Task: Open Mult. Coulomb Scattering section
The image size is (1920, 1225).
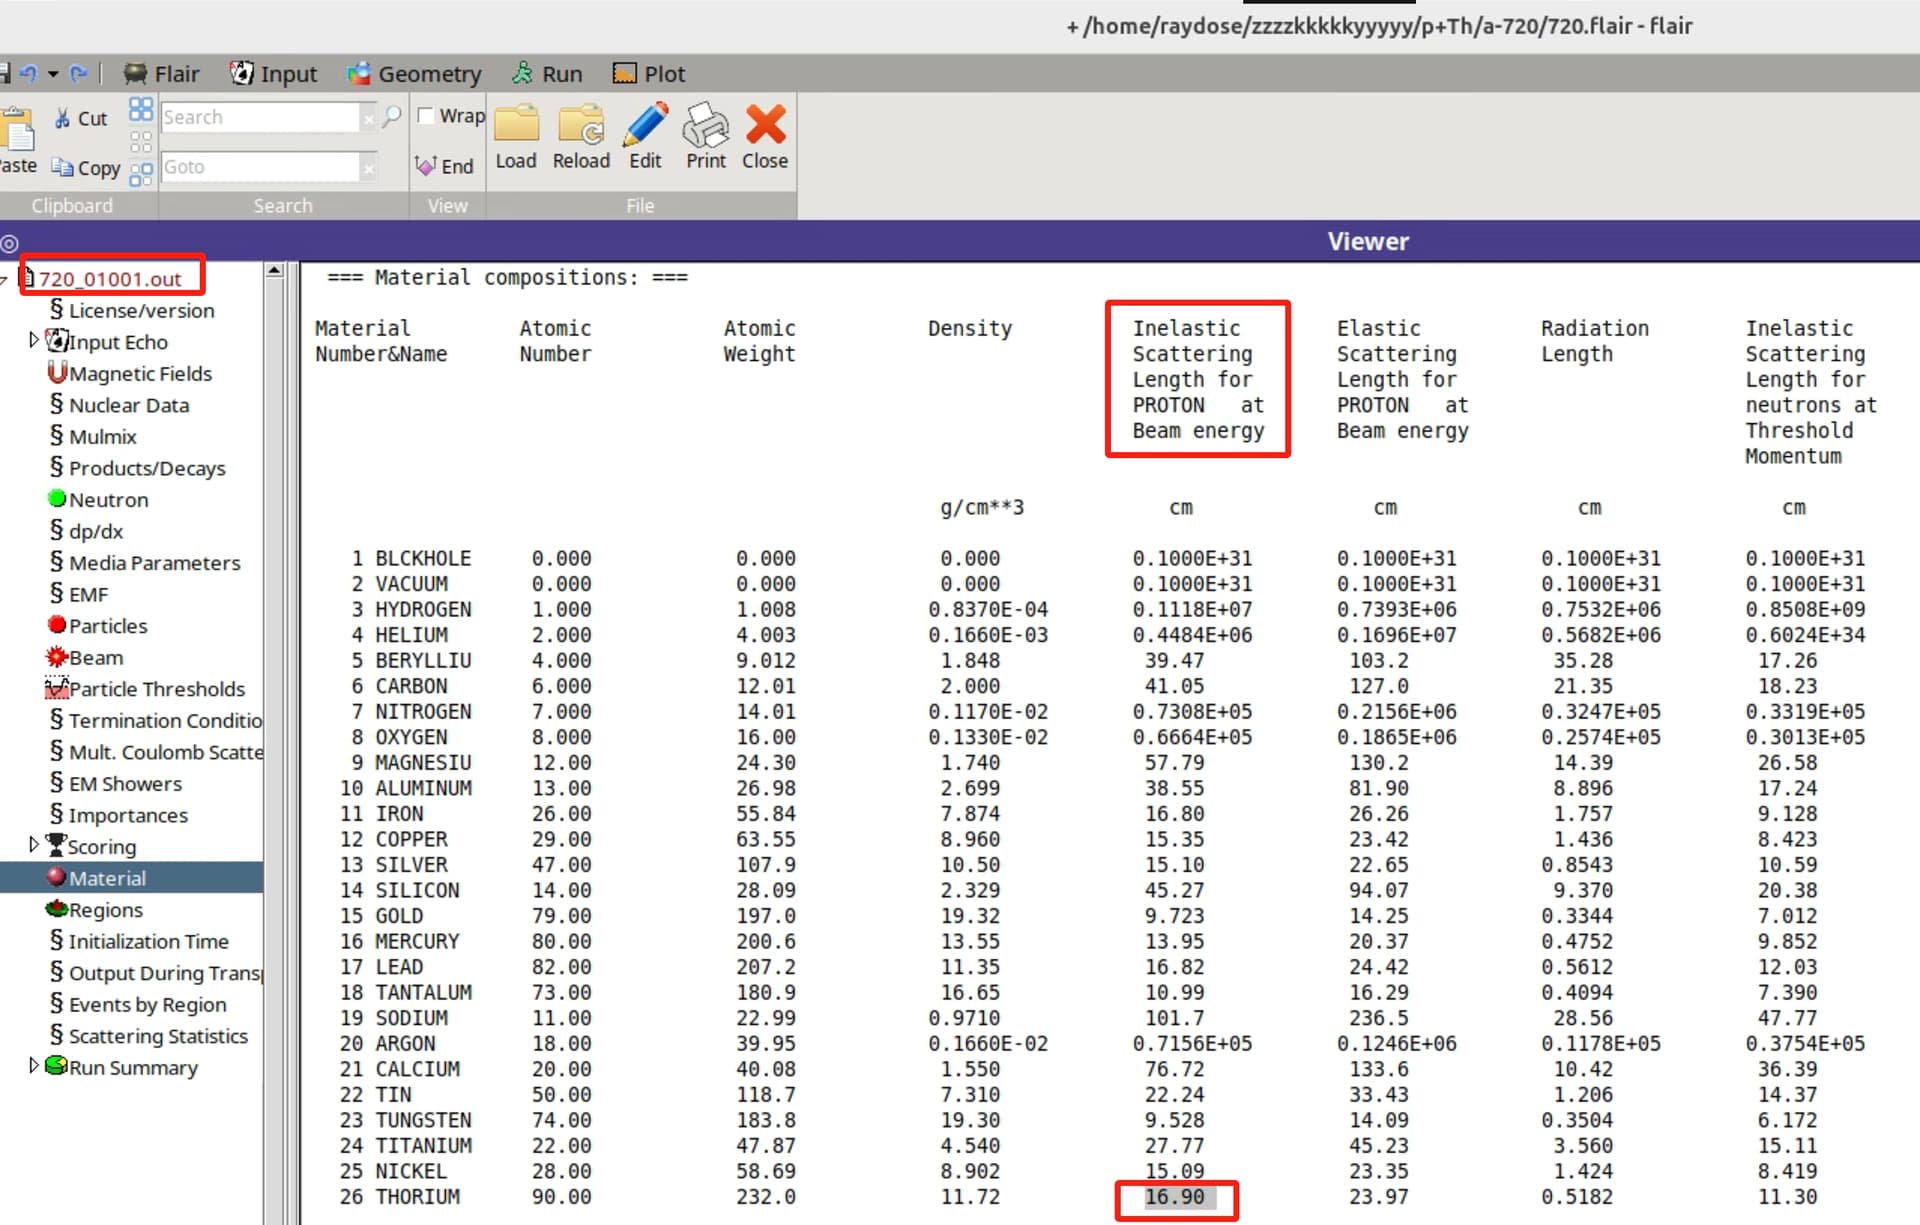Action: coord(155,751)
